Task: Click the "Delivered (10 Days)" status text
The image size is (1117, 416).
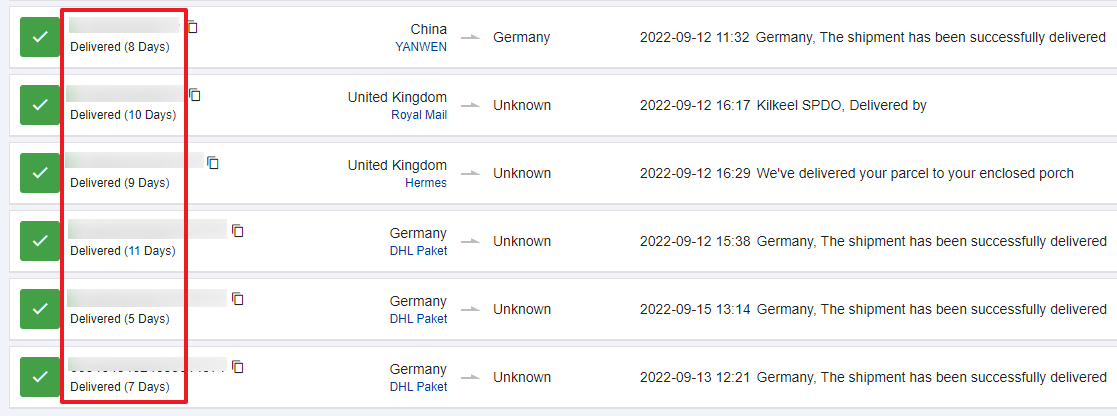Action: pyautogui.click(x=122, y=115)
